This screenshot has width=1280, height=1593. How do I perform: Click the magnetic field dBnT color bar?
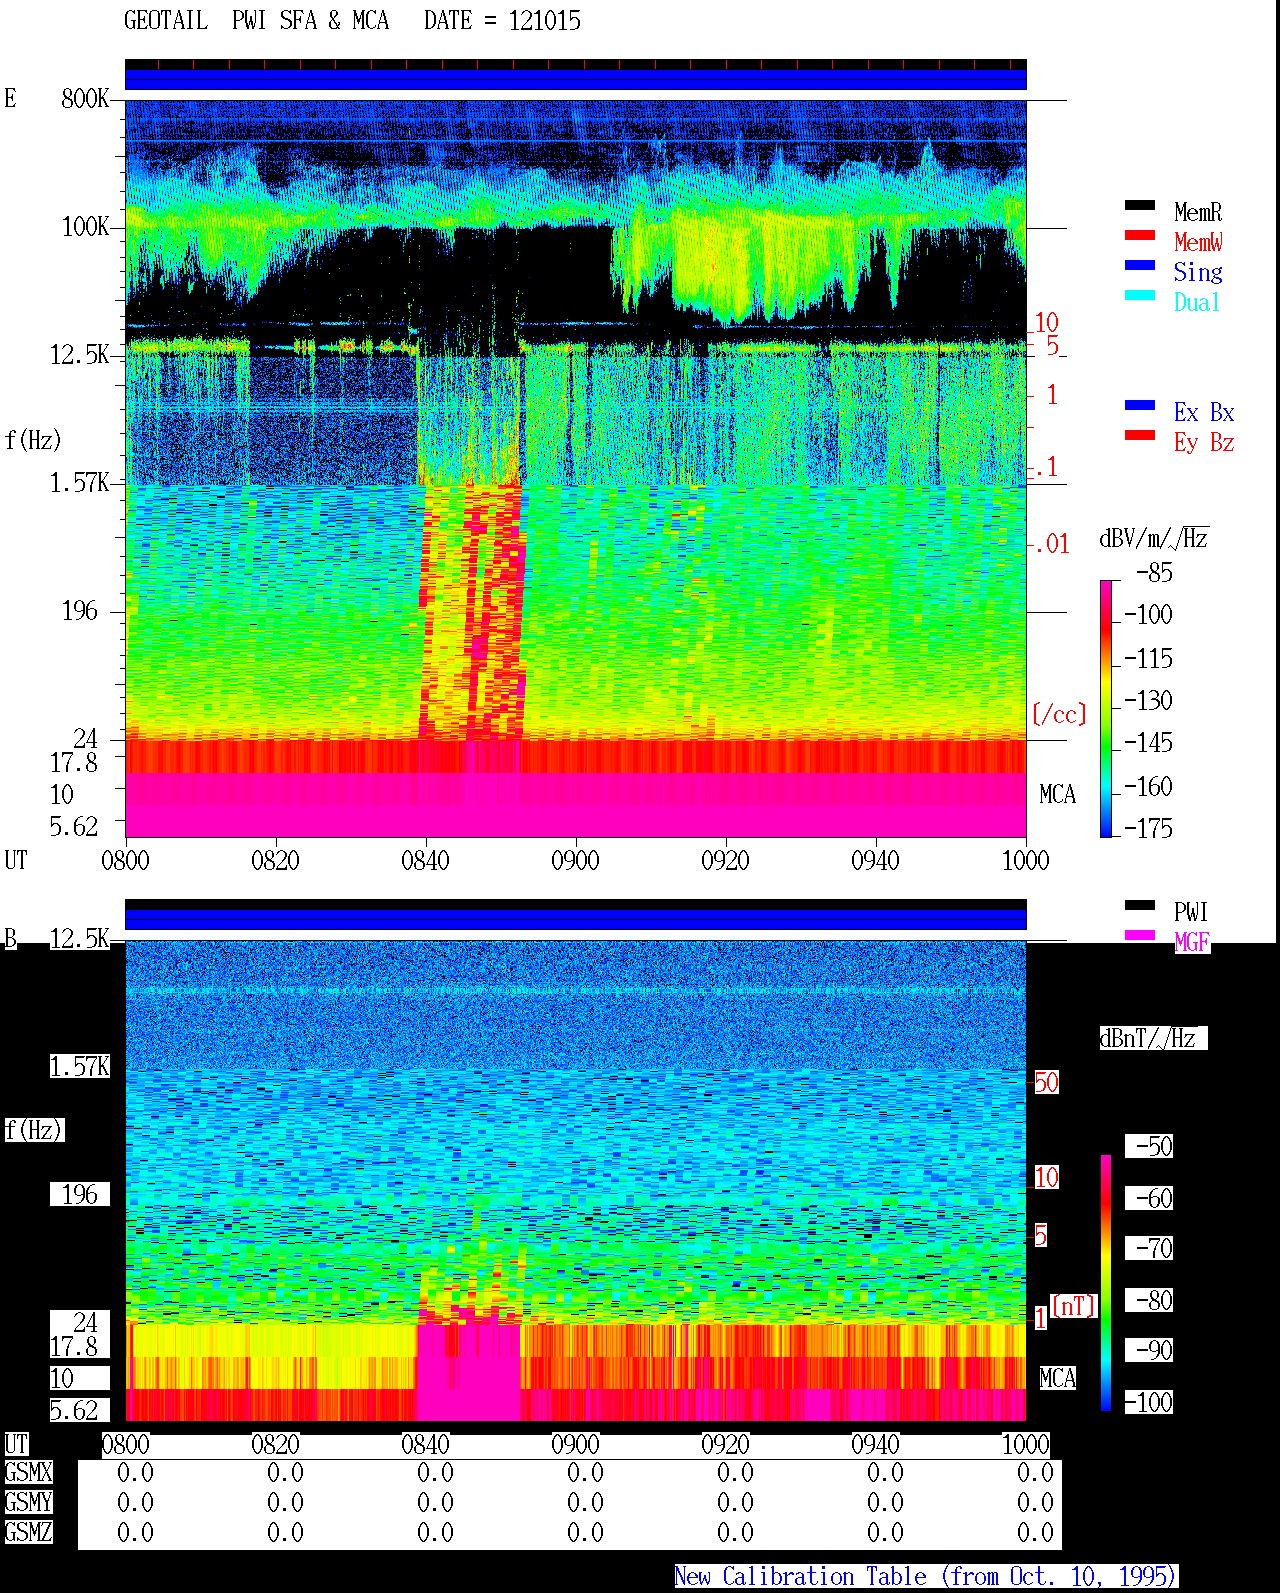click(x=1106, y=1283)
